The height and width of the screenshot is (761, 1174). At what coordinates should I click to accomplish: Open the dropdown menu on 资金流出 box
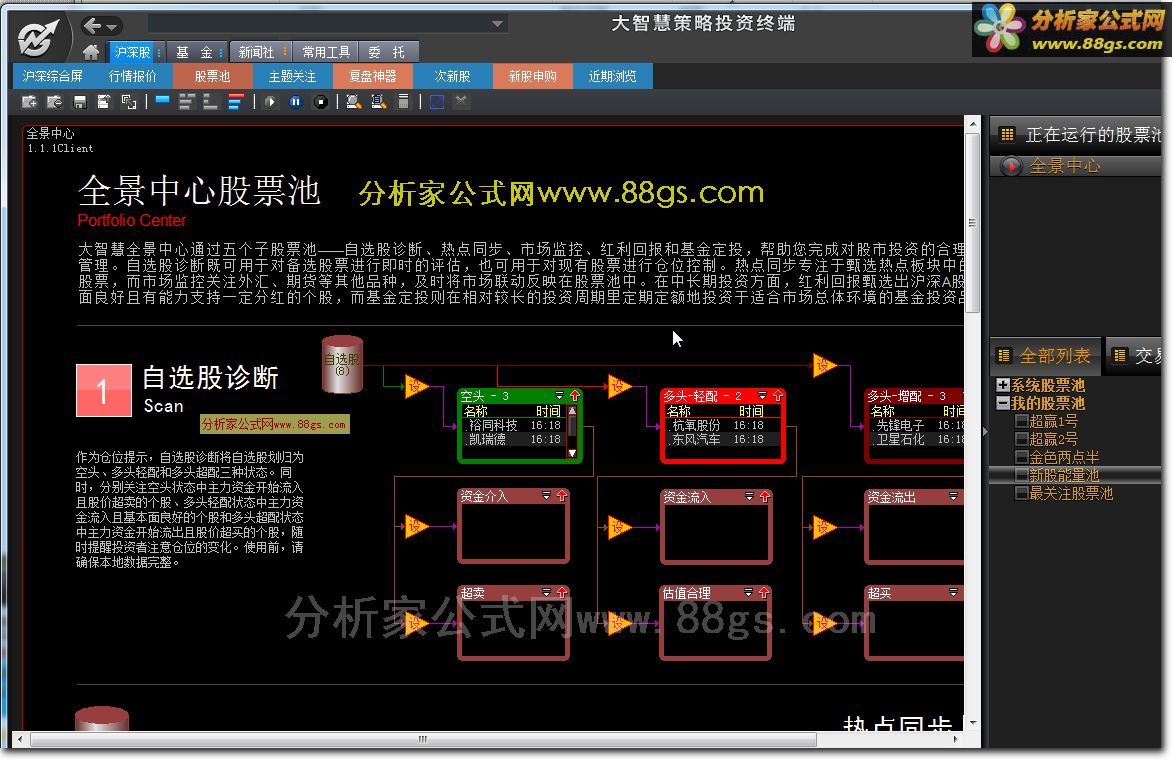953,497
